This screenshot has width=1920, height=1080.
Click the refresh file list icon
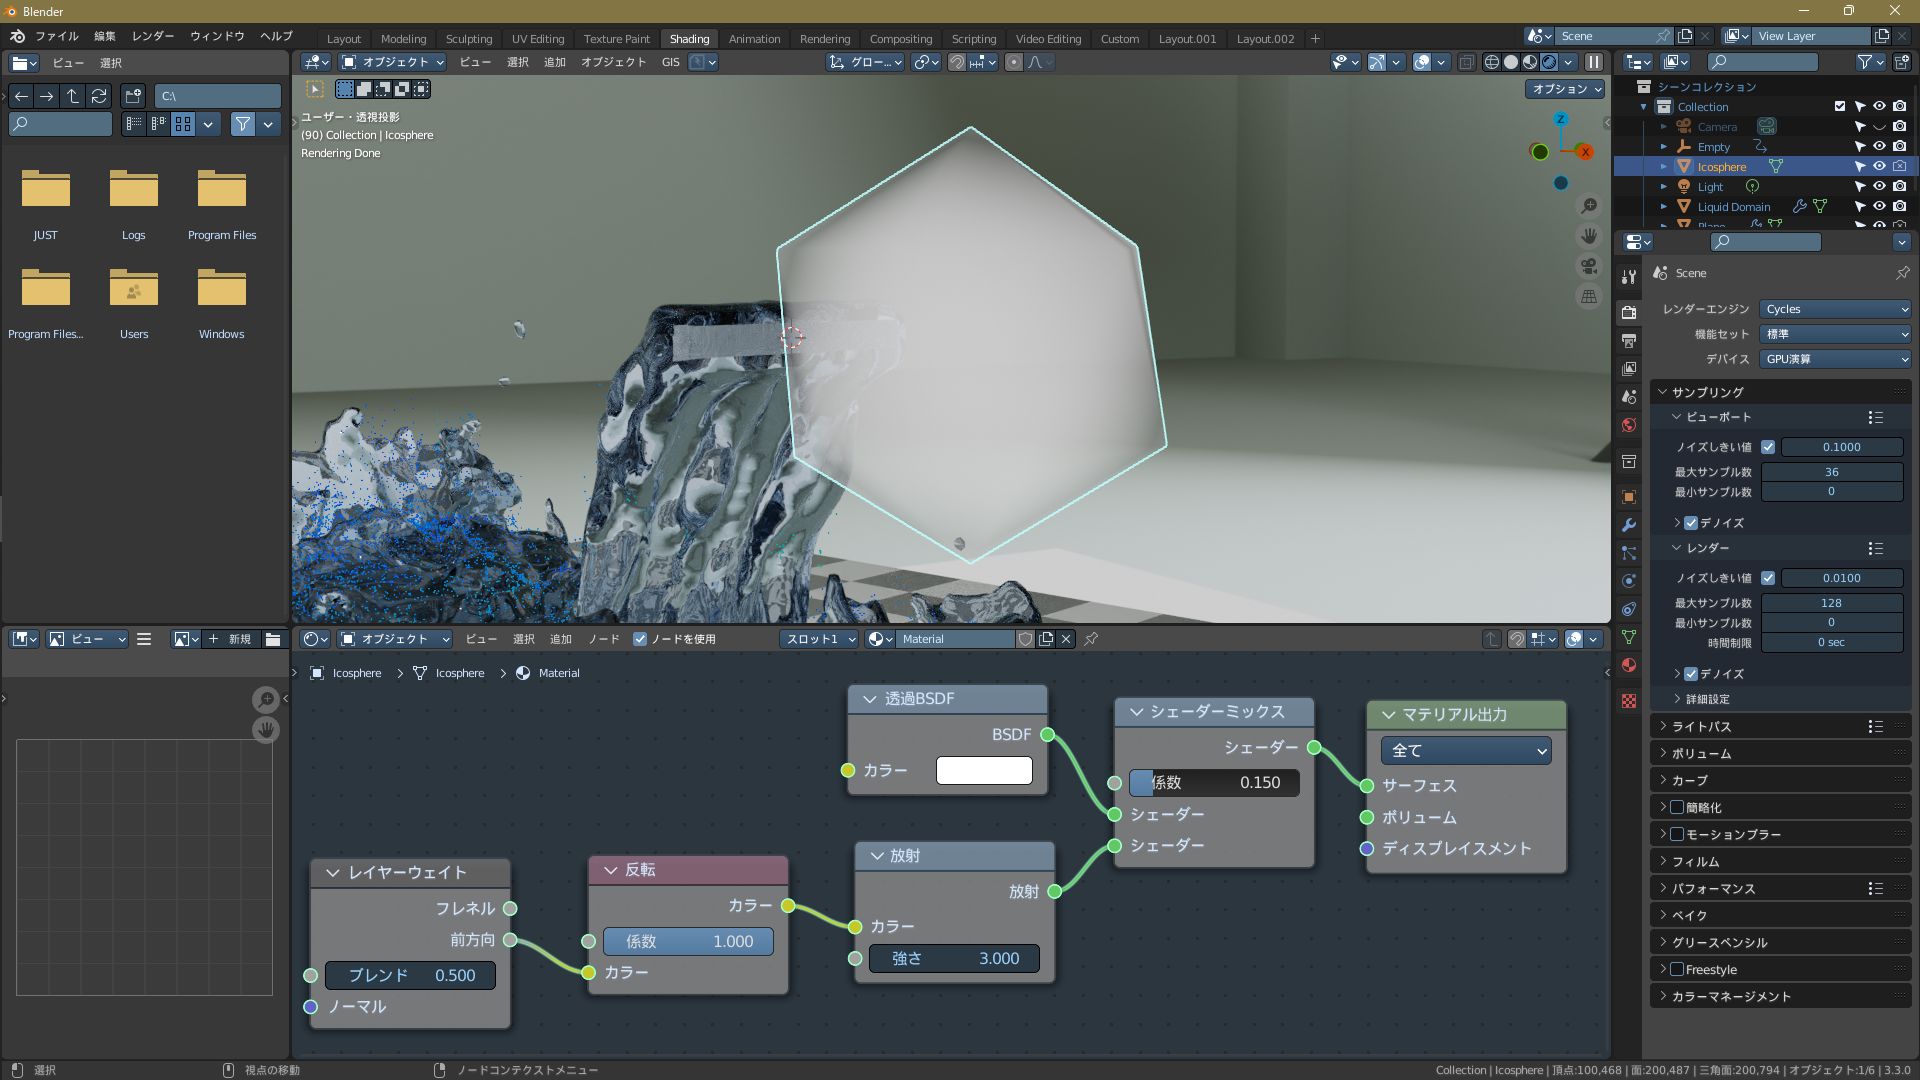(x=98, y=96)
